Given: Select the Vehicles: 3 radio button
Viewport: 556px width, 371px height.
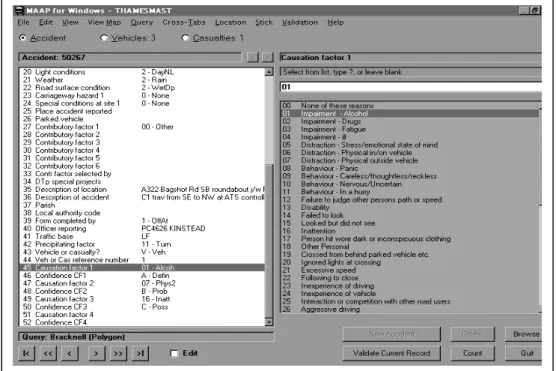Looking at the screenshot, I should tap(104, 38).
